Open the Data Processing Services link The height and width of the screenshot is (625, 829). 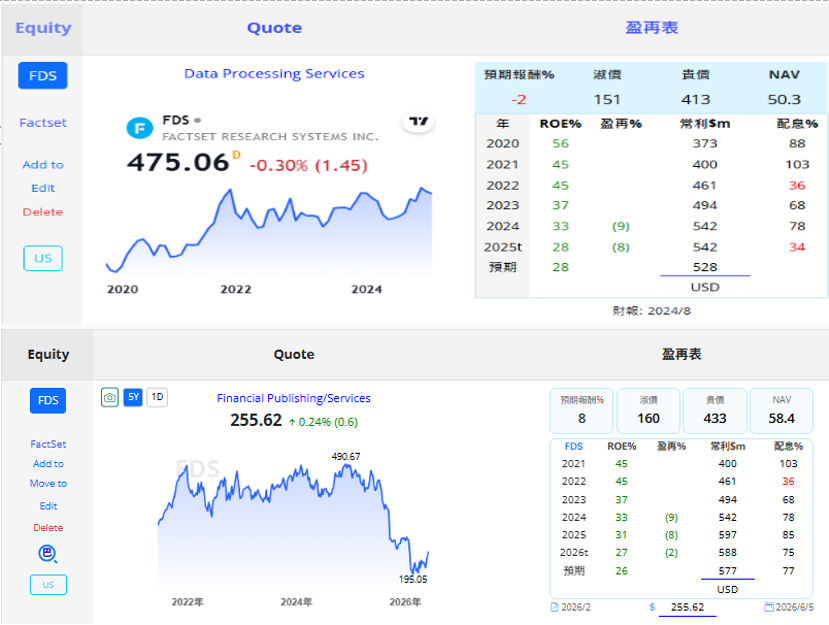(x=274, y=73)
